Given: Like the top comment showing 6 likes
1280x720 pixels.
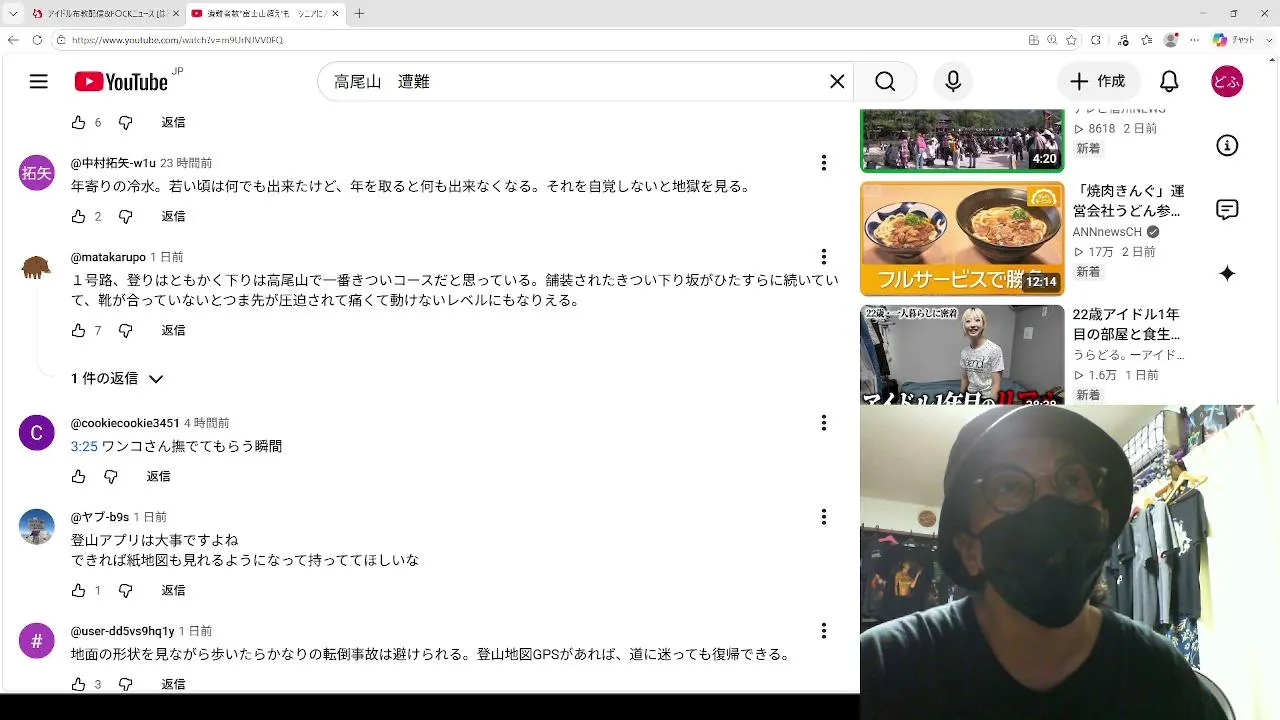Looking at the screenshot, I should coord(79,122).
